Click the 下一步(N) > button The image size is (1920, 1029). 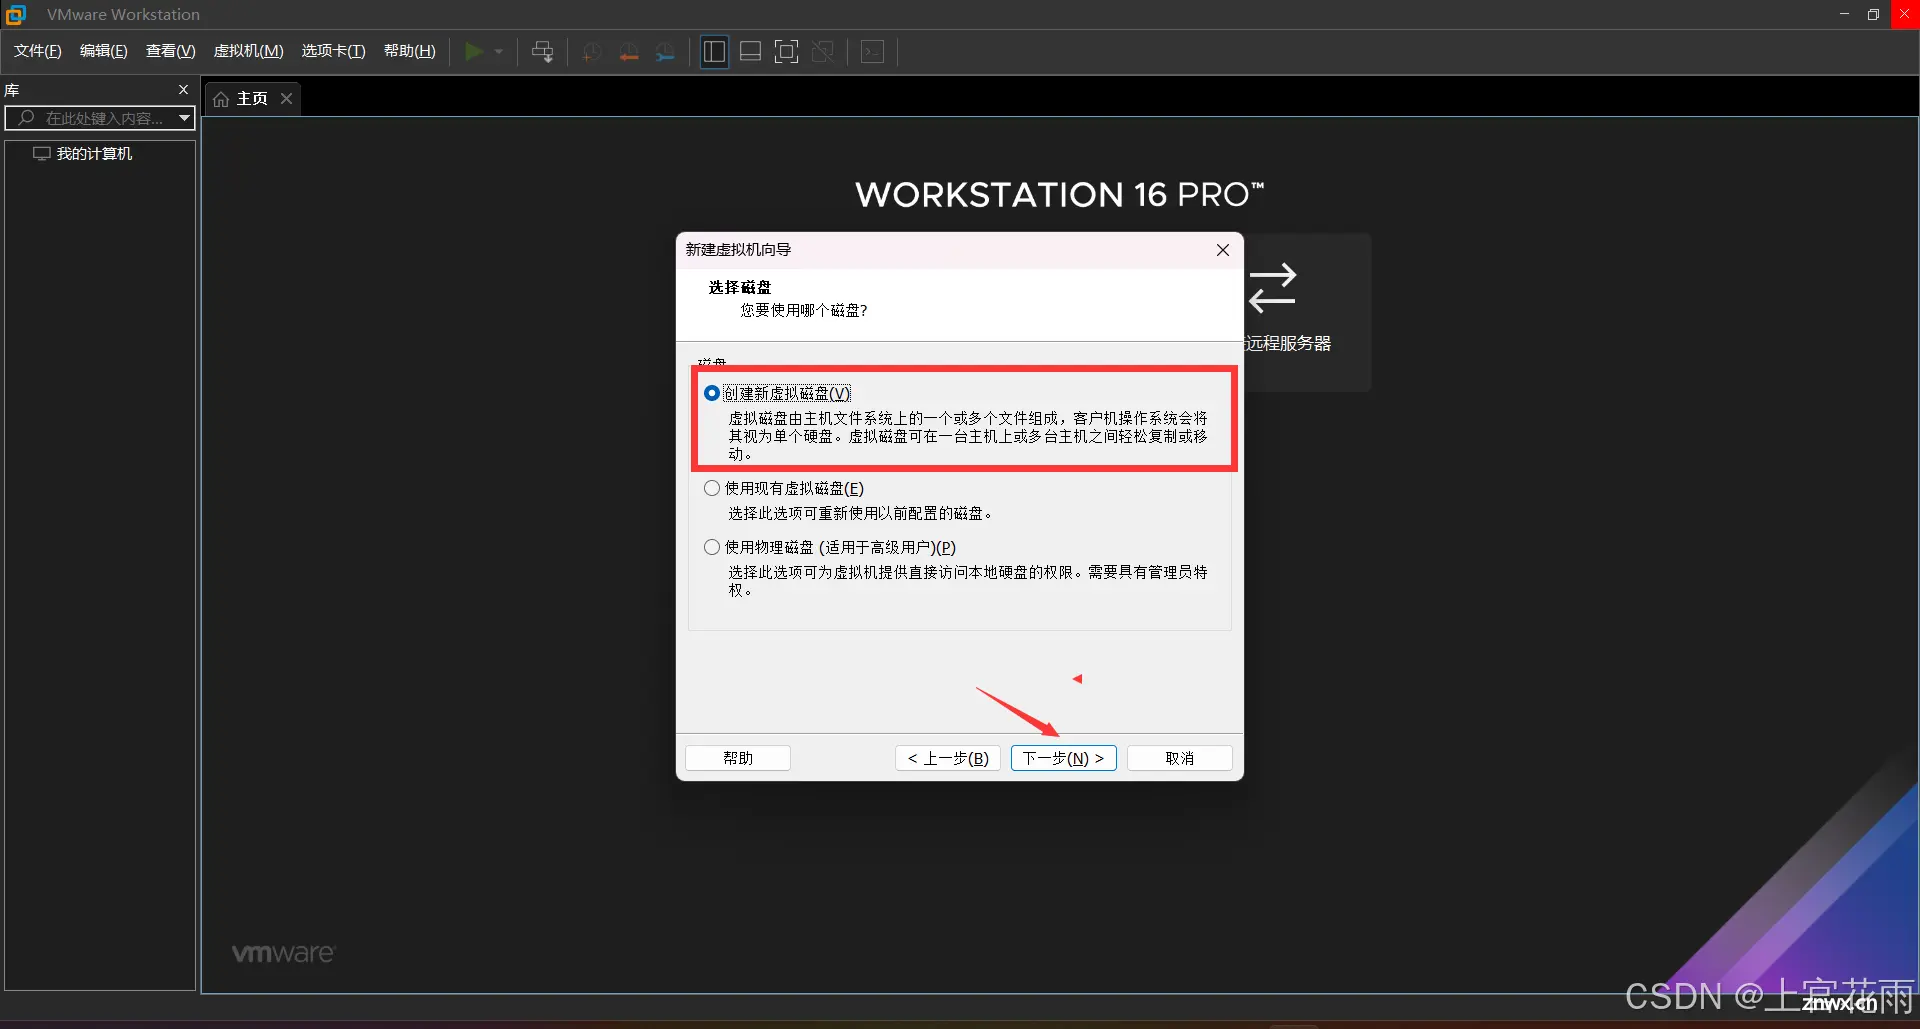[1064, 758]
